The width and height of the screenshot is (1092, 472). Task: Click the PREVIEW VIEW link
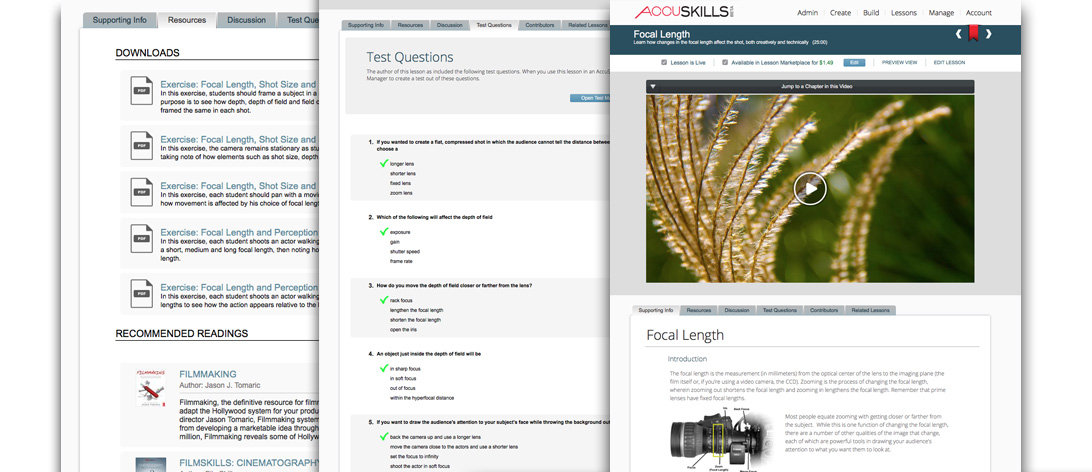point(899,62)
